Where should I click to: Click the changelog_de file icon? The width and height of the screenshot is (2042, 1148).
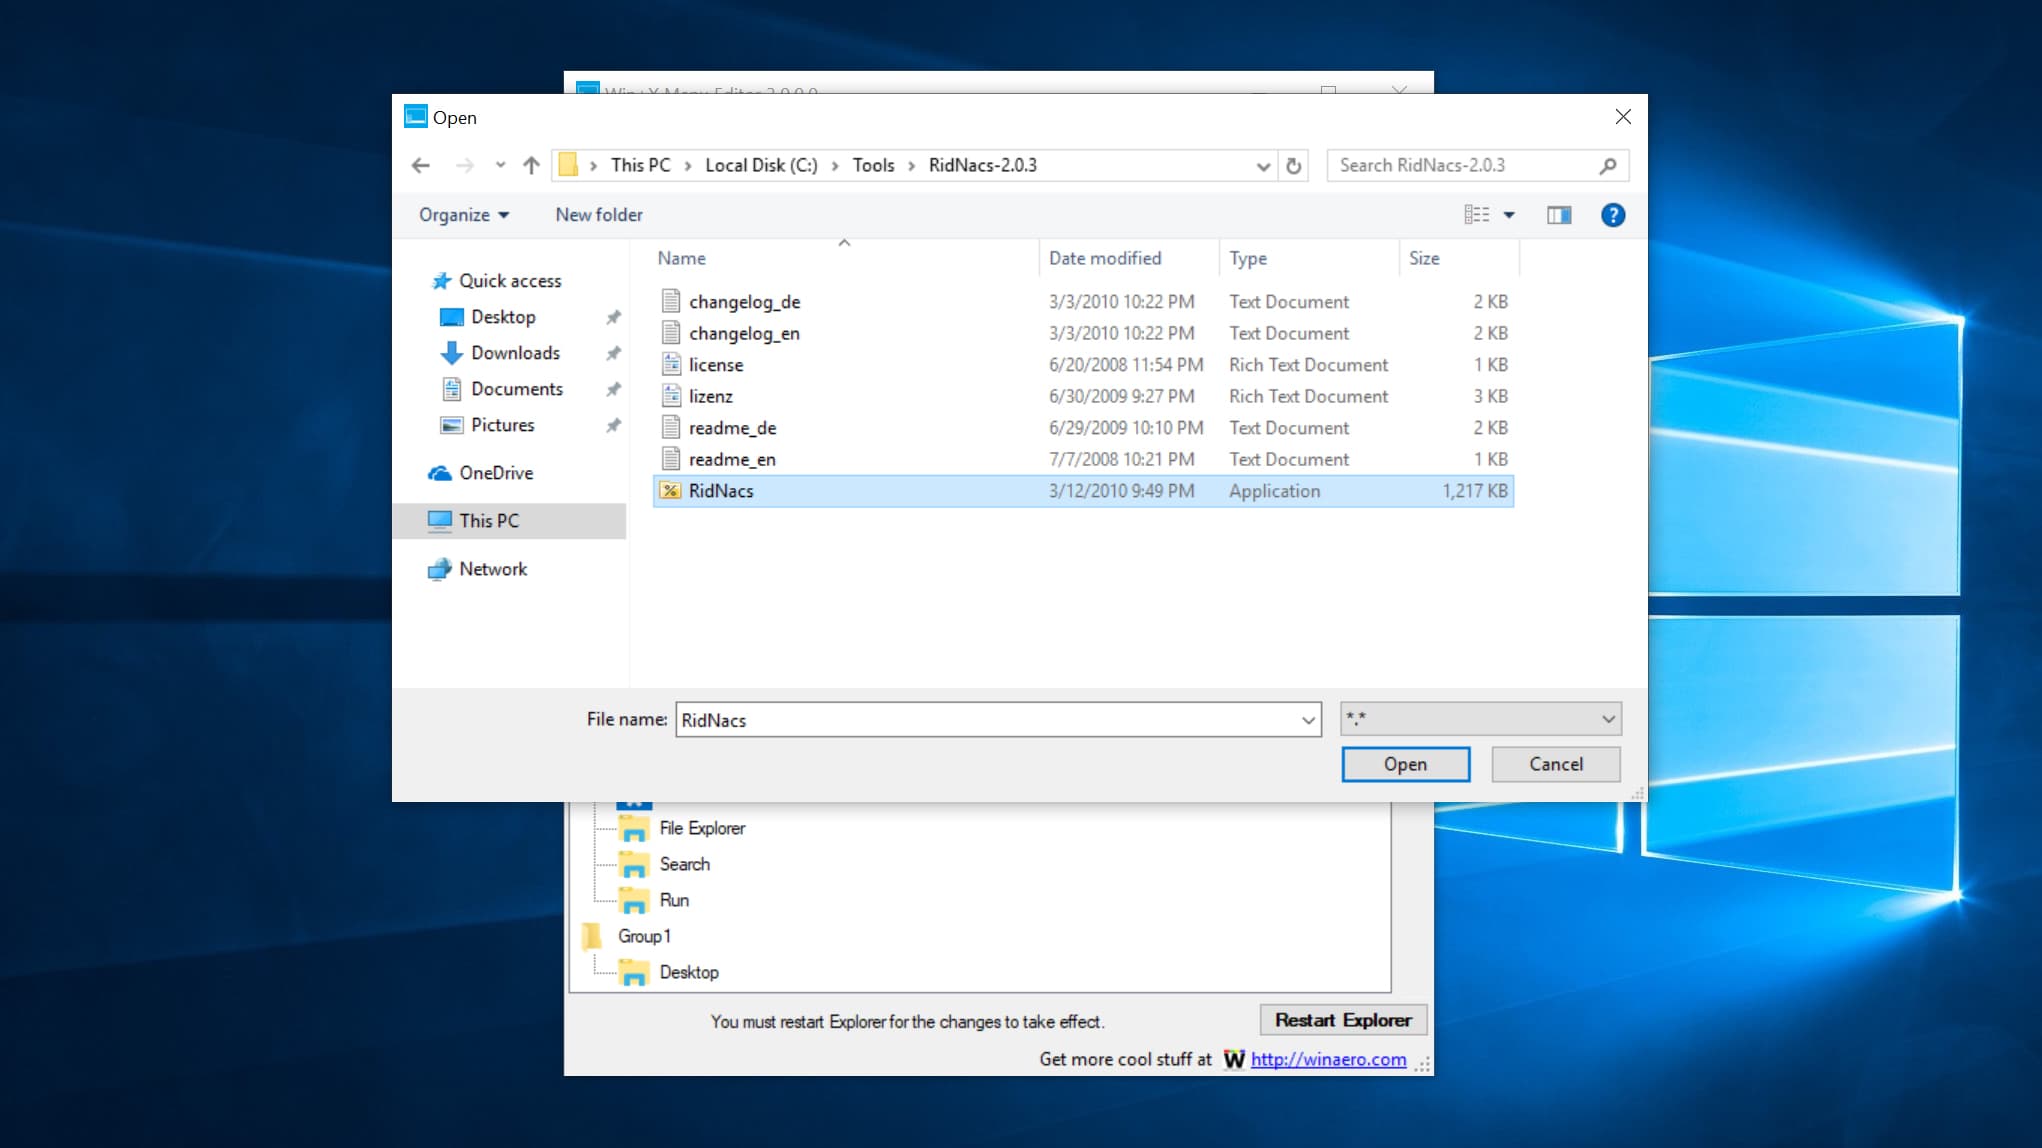(x=671, y=301)
